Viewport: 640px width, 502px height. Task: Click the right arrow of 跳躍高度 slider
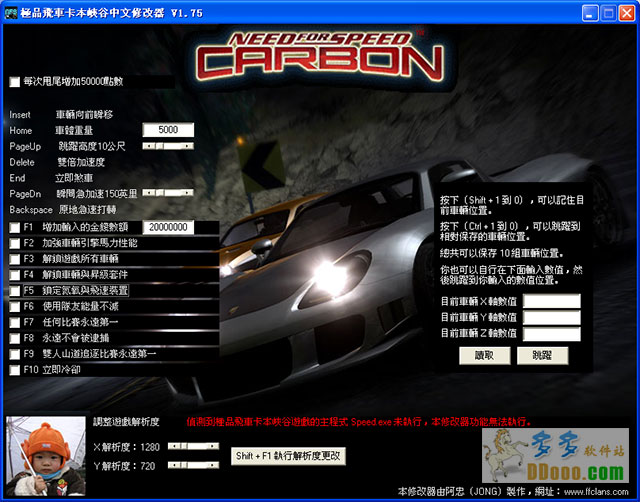188,146
